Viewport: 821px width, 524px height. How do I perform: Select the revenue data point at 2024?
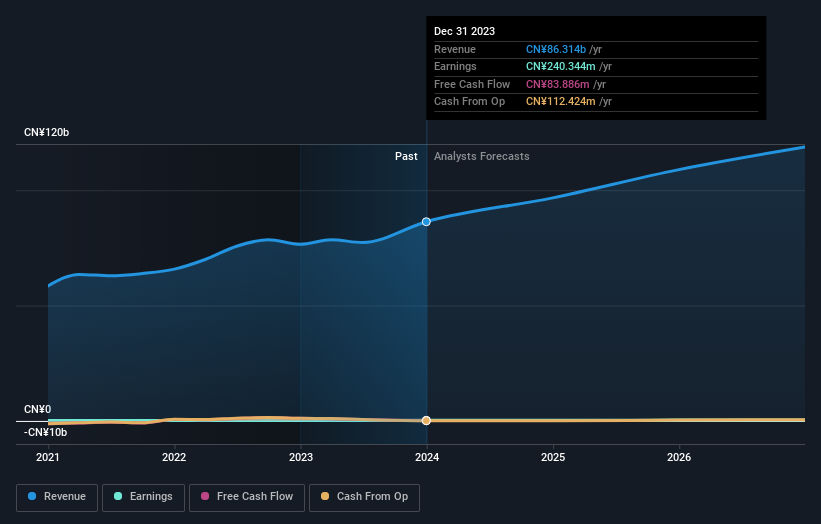[x=426, y=222]
